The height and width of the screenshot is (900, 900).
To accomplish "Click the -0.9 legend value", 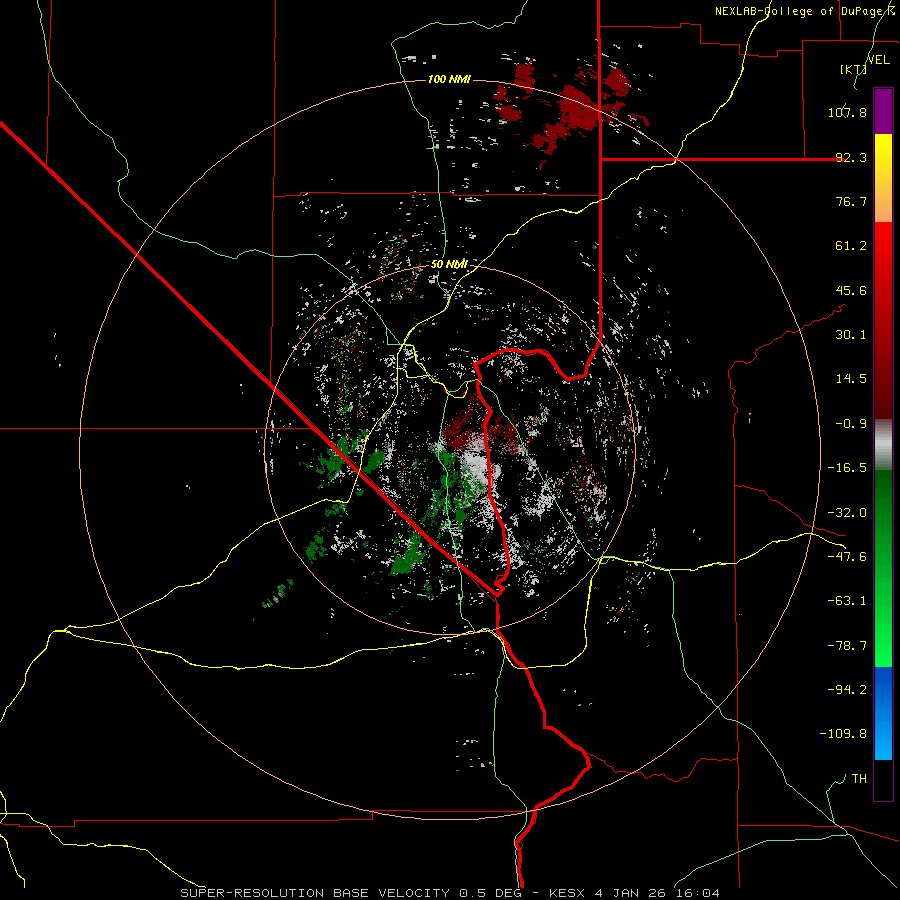I will pos(851,424).
